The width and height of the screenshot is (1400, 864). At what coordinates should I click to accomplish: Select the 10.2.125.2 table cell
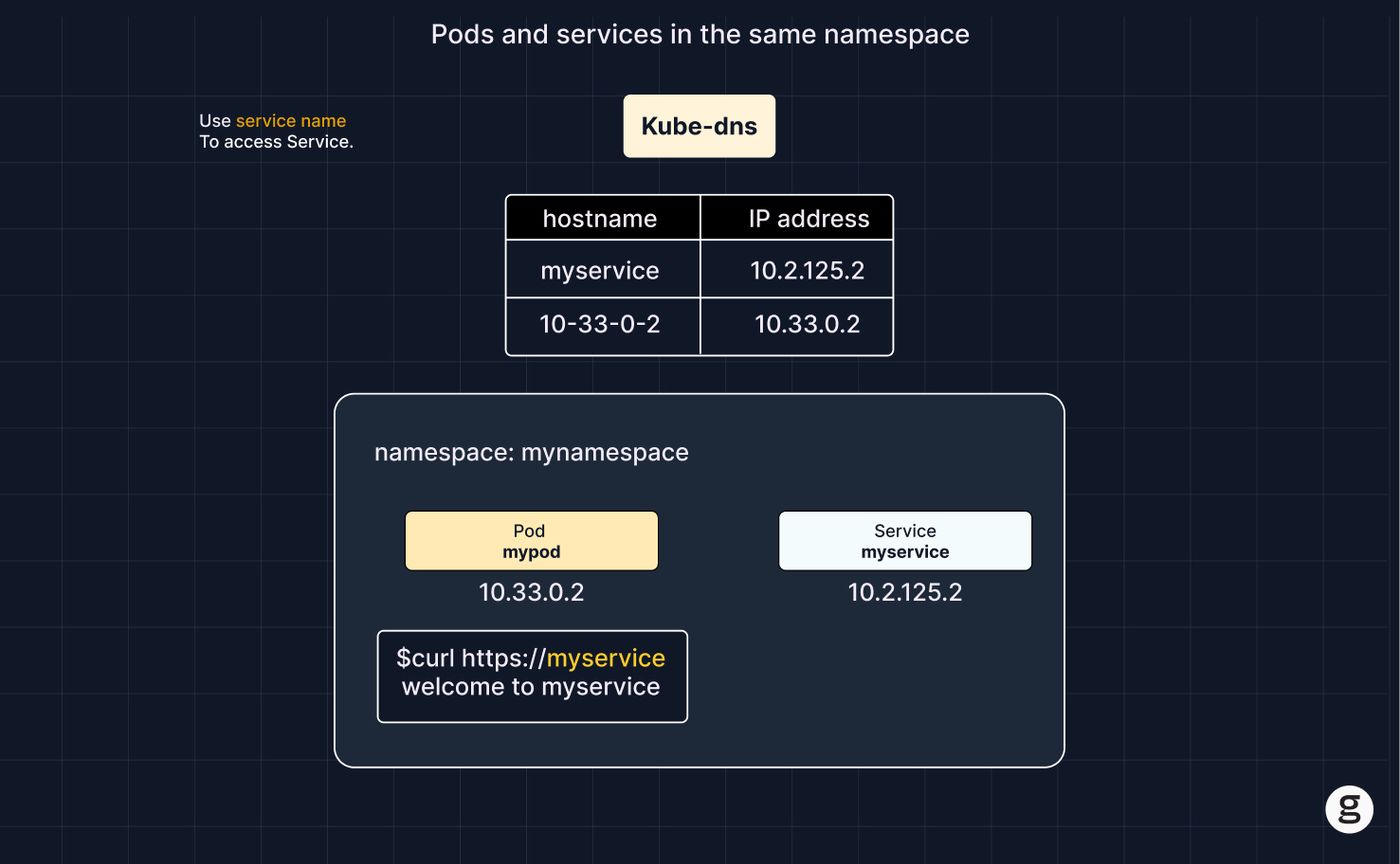pos(797,269)
